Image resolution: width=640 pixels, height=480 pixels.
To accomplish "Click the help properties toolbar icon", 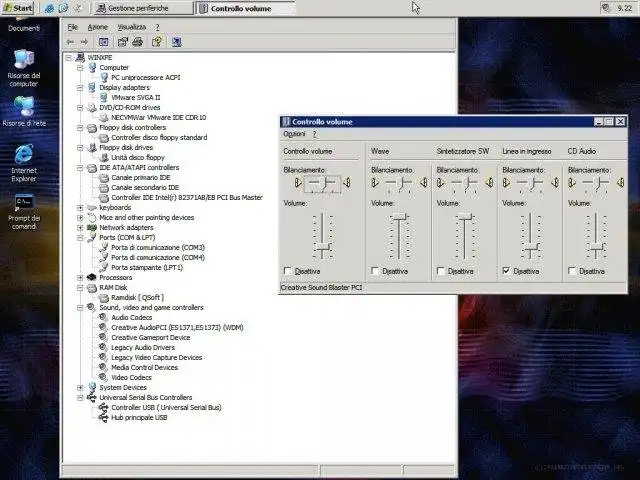I will pos(157,42).
